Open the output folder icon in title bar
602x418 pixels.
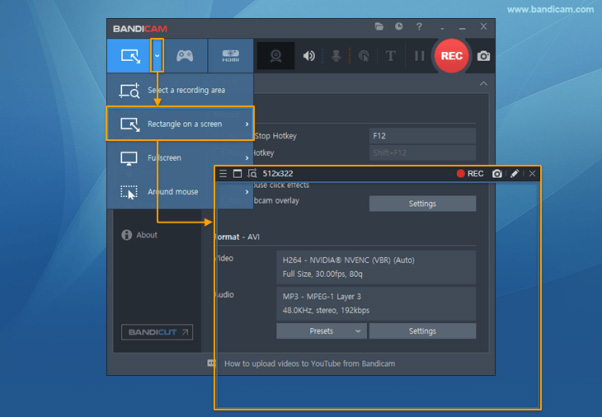pos(379,27)
